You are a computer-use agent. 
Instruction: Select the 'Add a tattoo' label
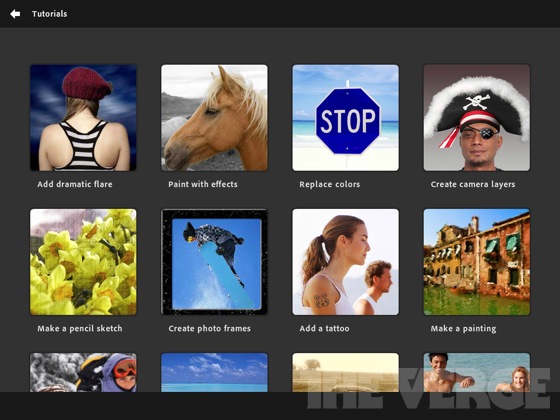pyautogui.click(x=325, y=329)
